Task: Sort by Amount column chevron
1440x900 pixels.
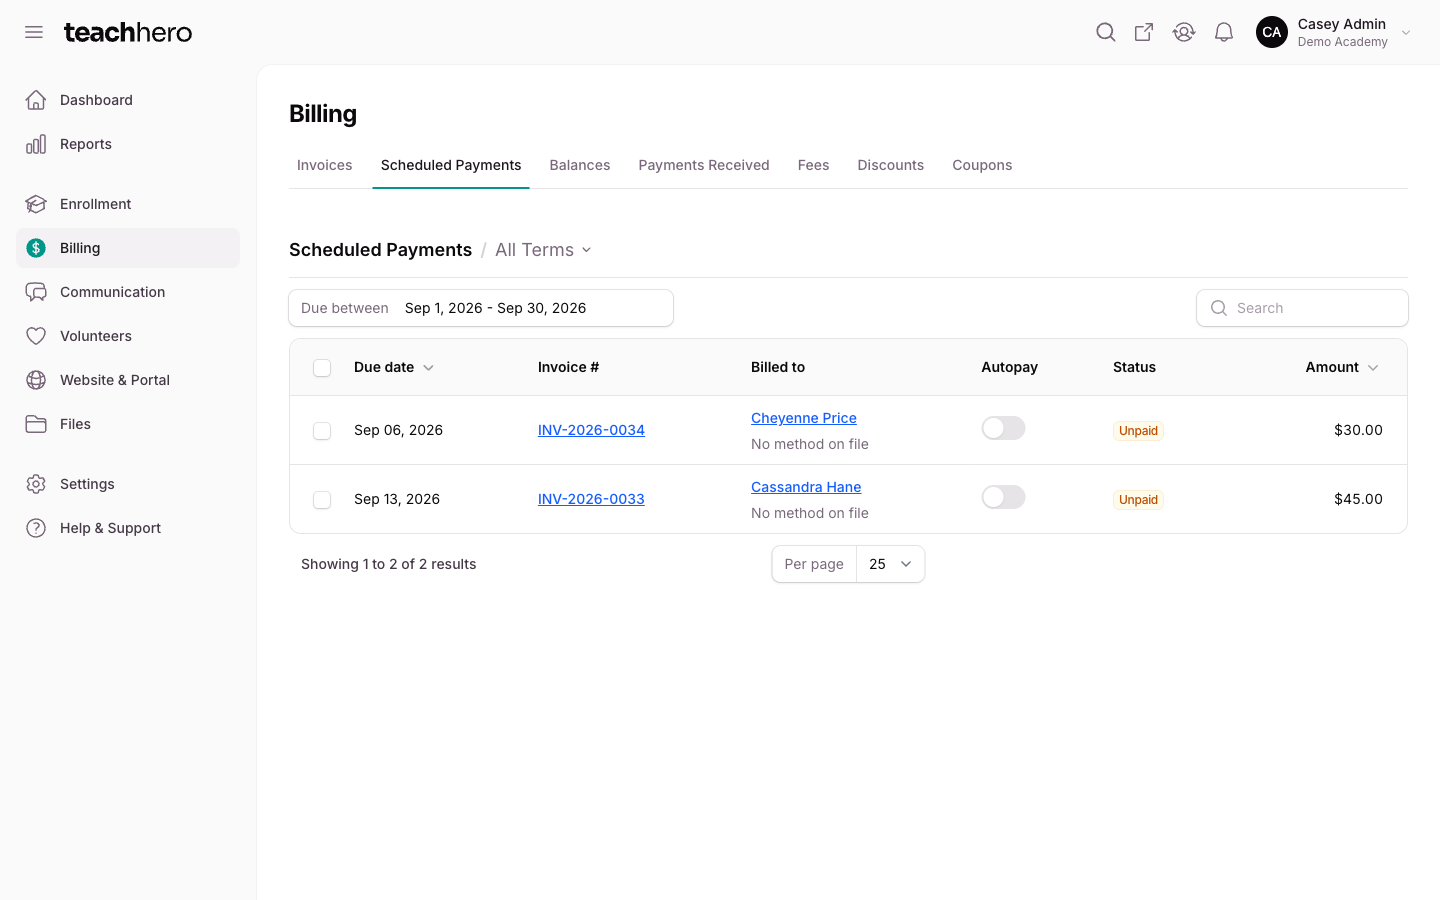Action: pyautogui.click(x=1373, y=368)
